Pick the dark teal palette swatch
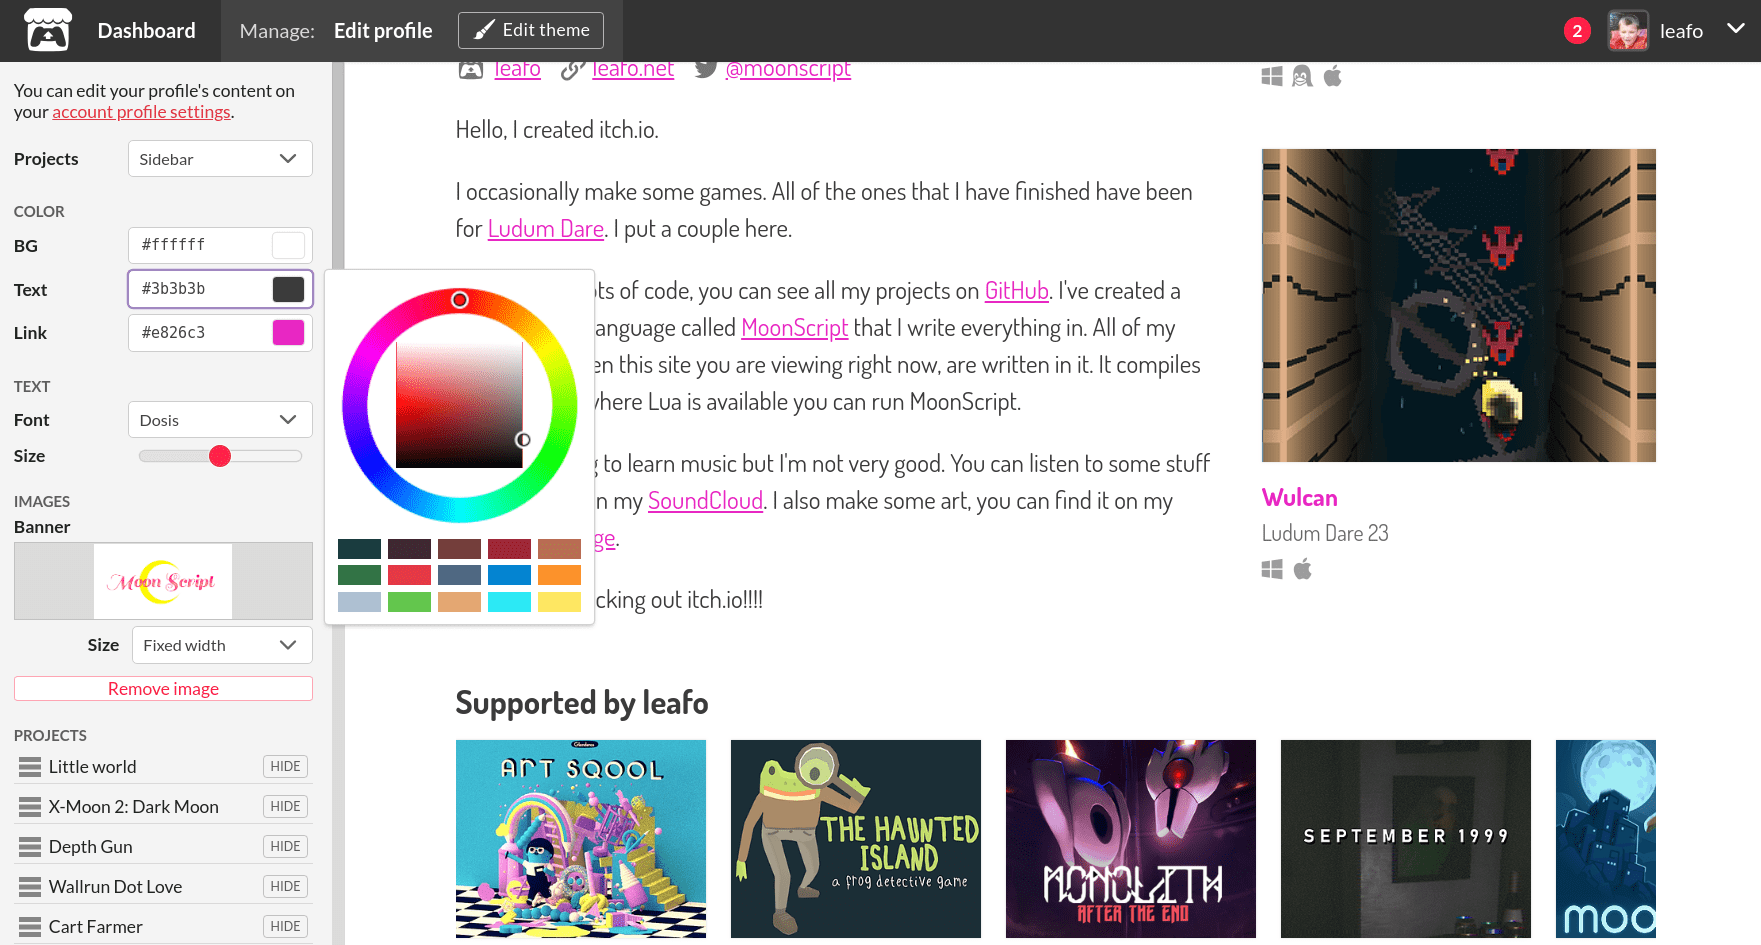This screenshot has height=945, width=1761. [359, 549]
